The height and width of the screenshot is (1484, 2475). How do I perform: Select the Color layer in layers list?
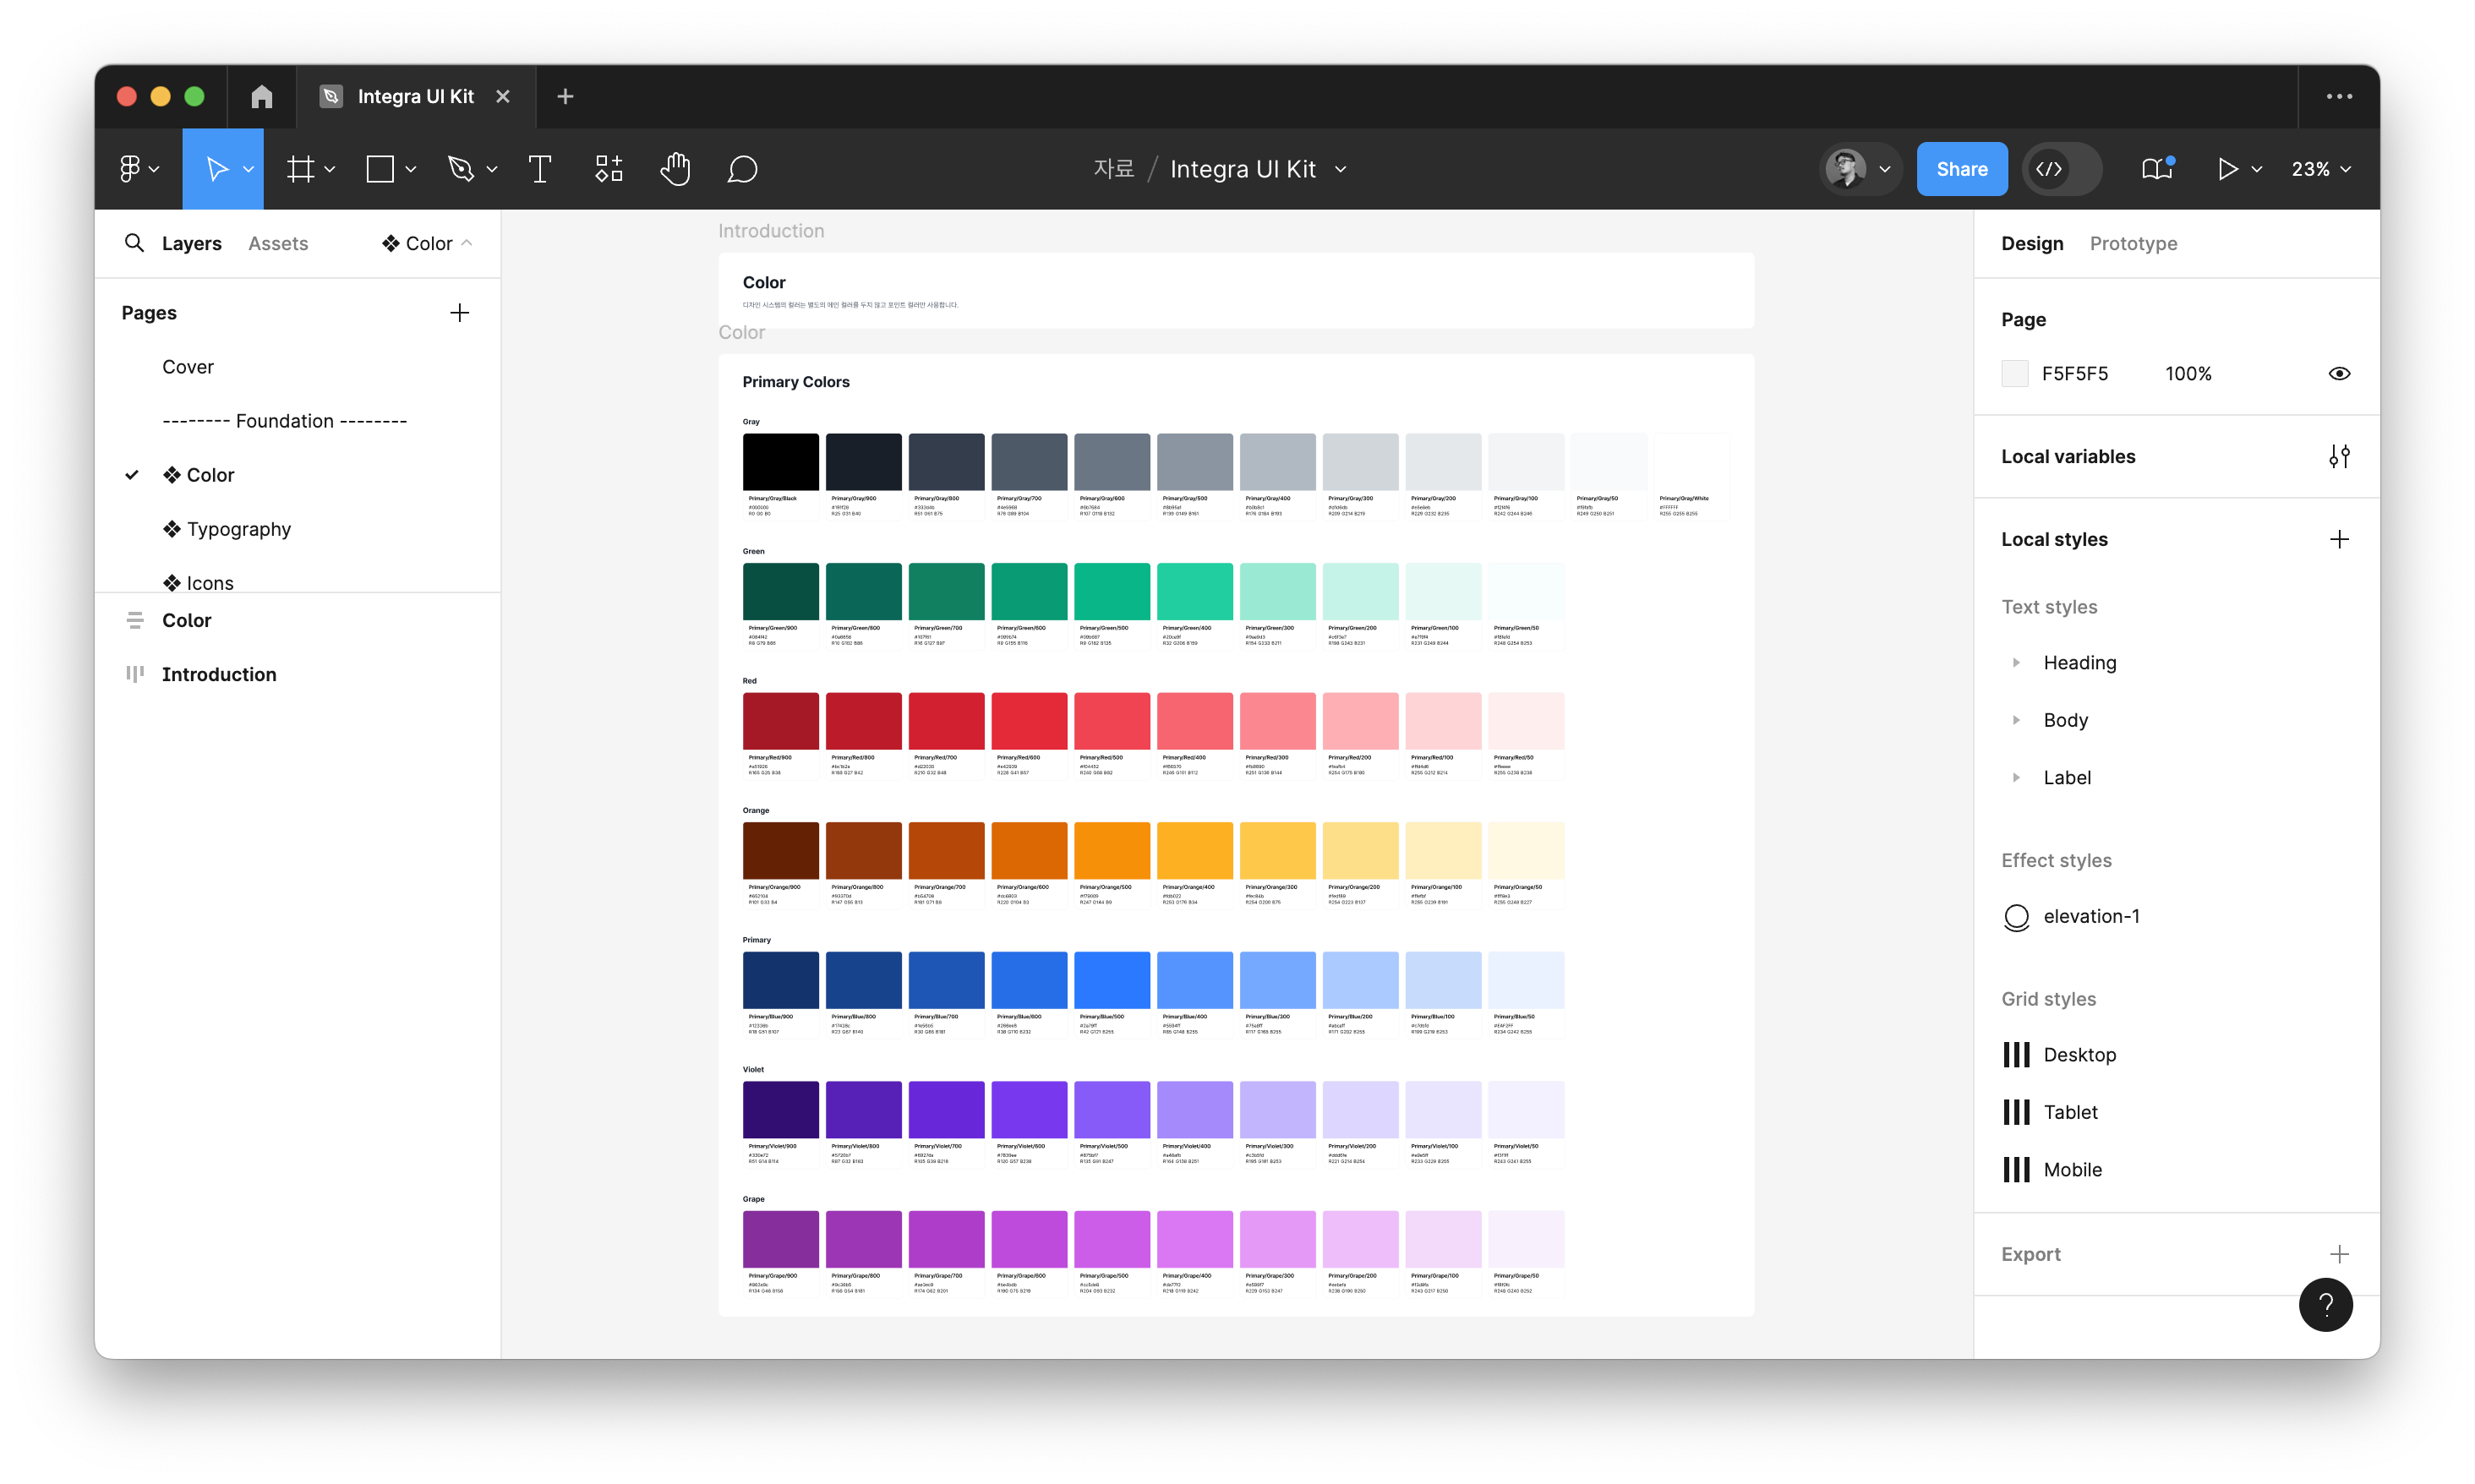(x=186, y=620)
